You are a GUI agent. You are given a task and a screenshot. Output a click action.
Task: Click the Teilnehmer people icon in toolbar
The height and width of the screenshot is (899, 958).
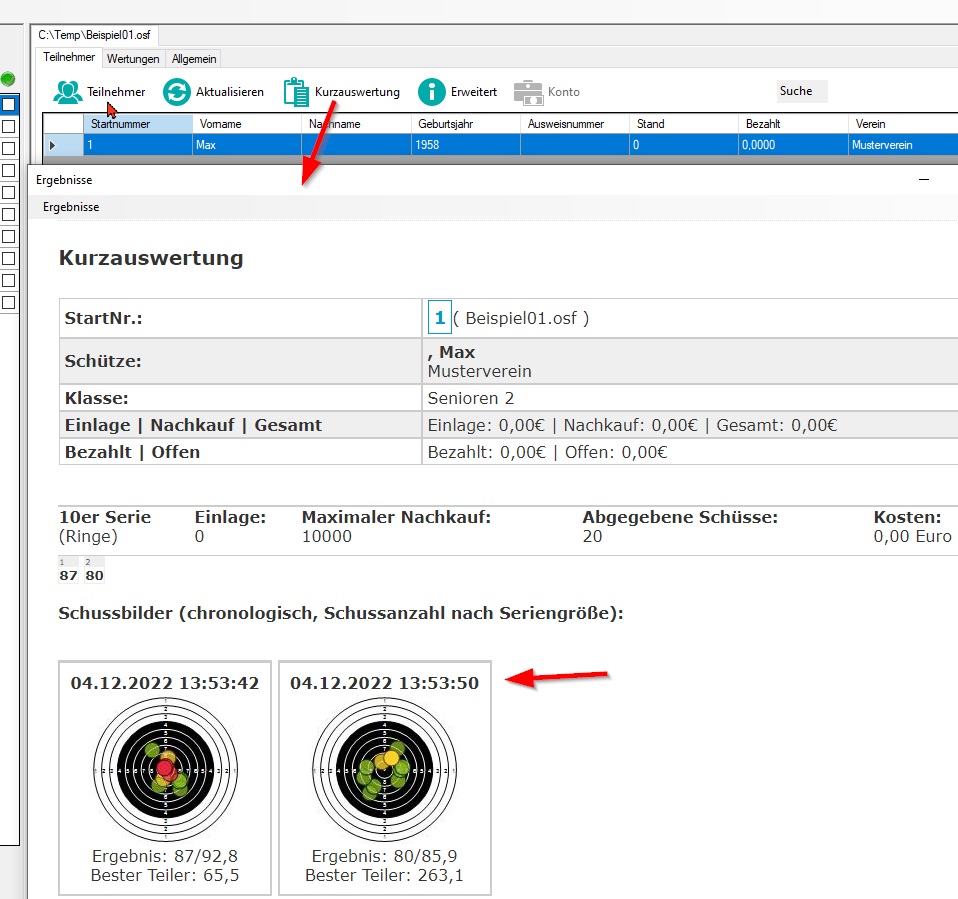(68, 92)
